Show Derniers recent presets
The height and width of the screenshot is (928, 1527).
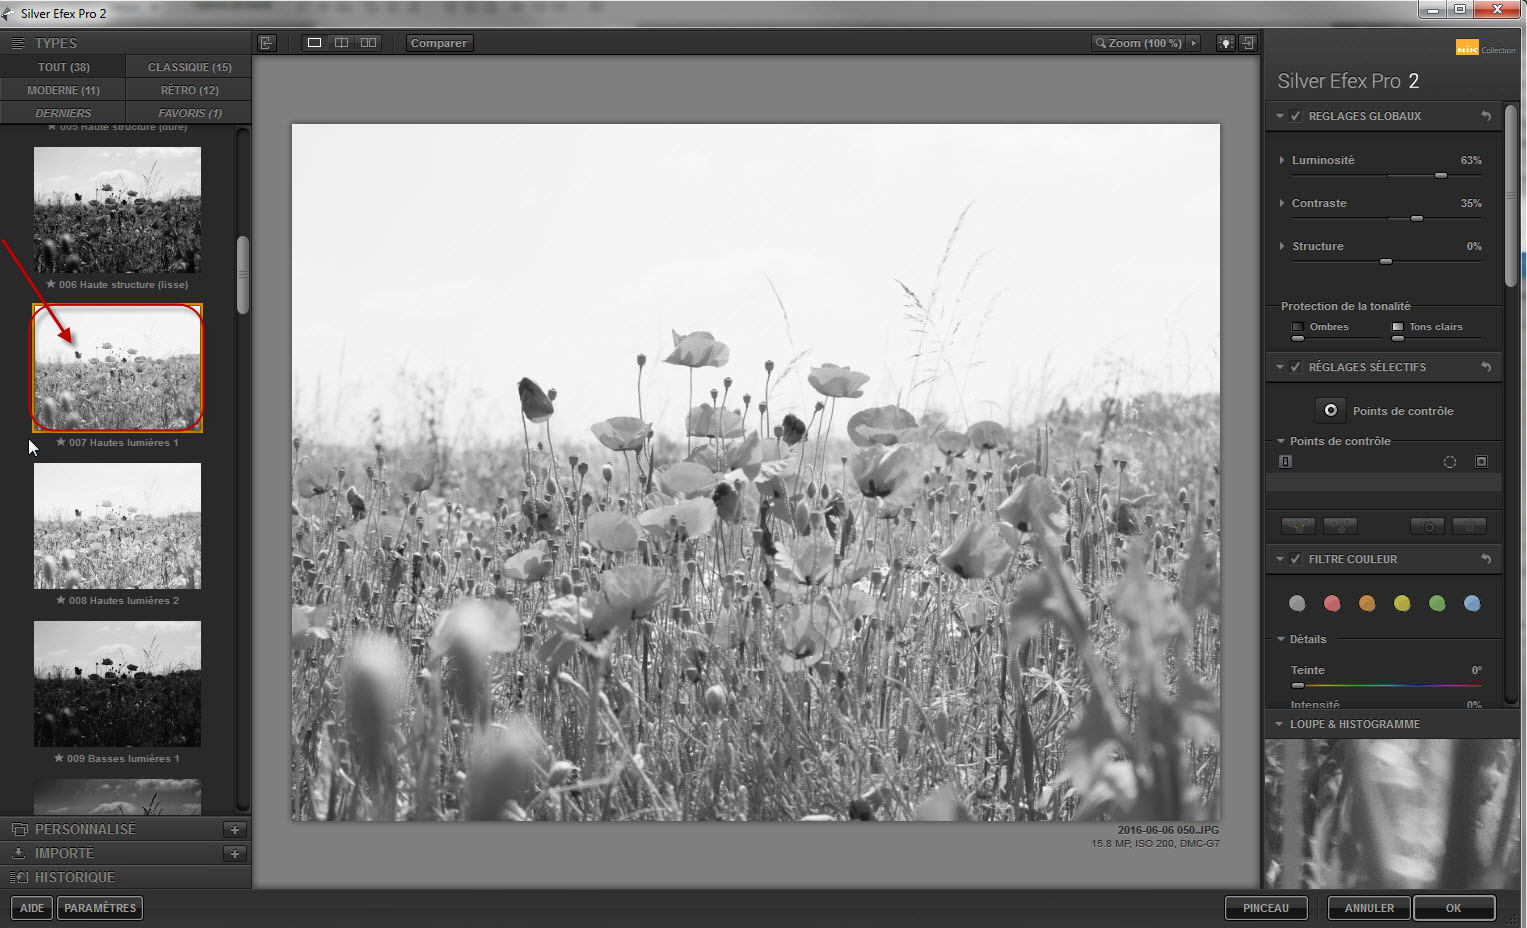pyautogui.click(x=63, y=113)
